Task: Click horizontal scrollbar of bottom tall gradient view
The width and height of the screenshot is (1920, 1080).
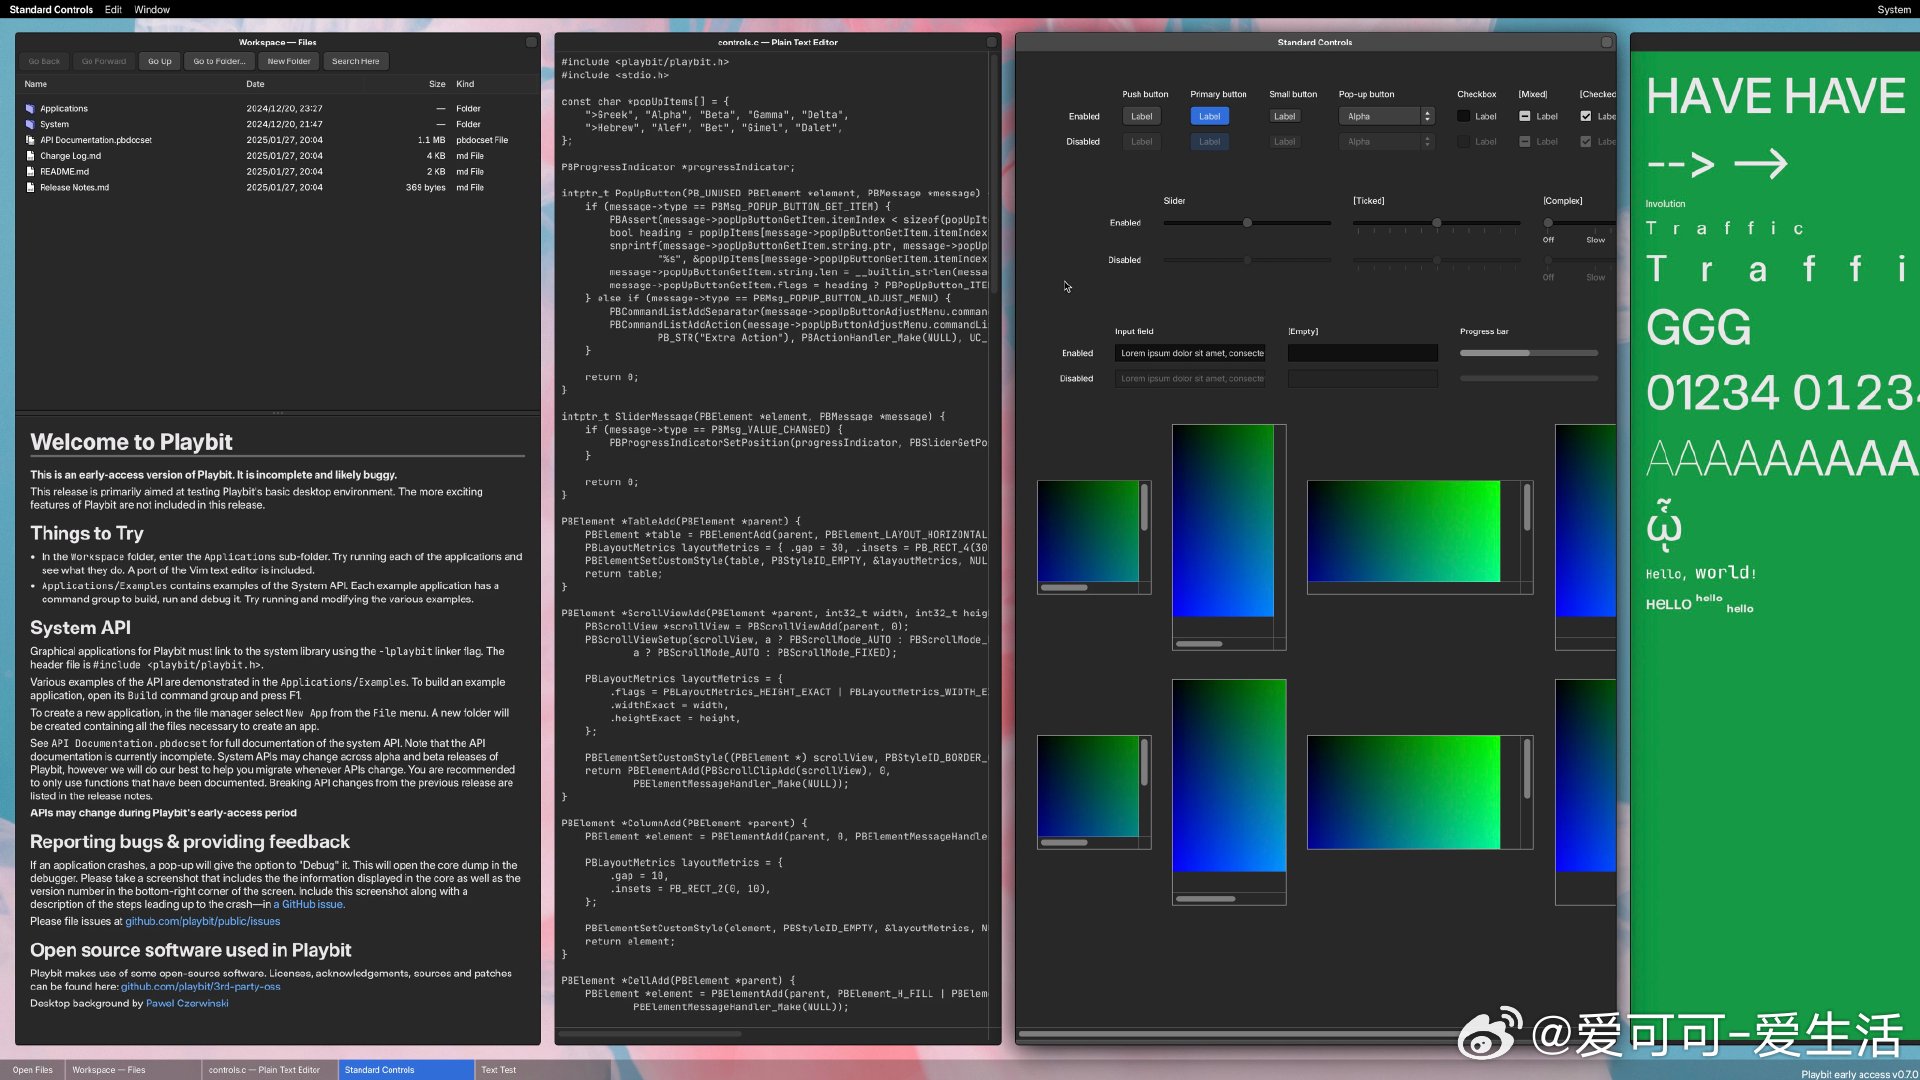Action: coord(1206,899)
